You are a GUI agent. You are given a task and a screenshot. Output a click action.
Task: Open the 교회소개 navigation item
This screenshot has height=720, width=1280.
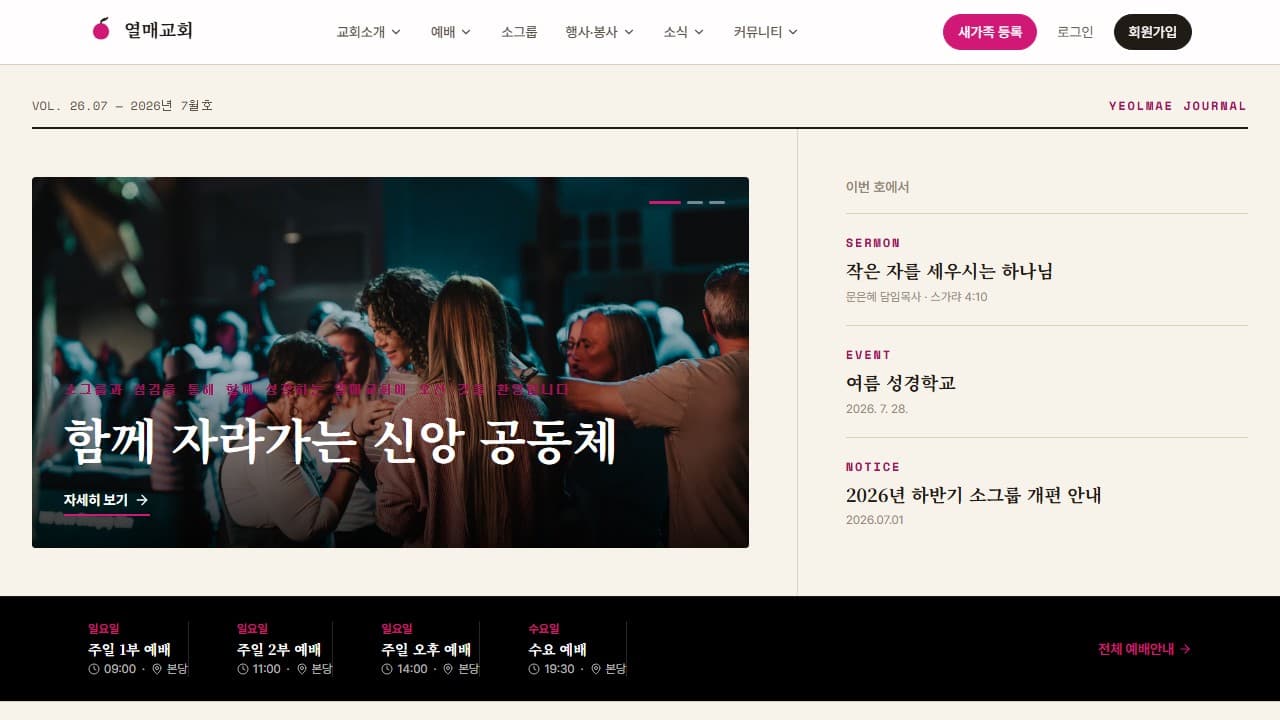tap(369, 32)
